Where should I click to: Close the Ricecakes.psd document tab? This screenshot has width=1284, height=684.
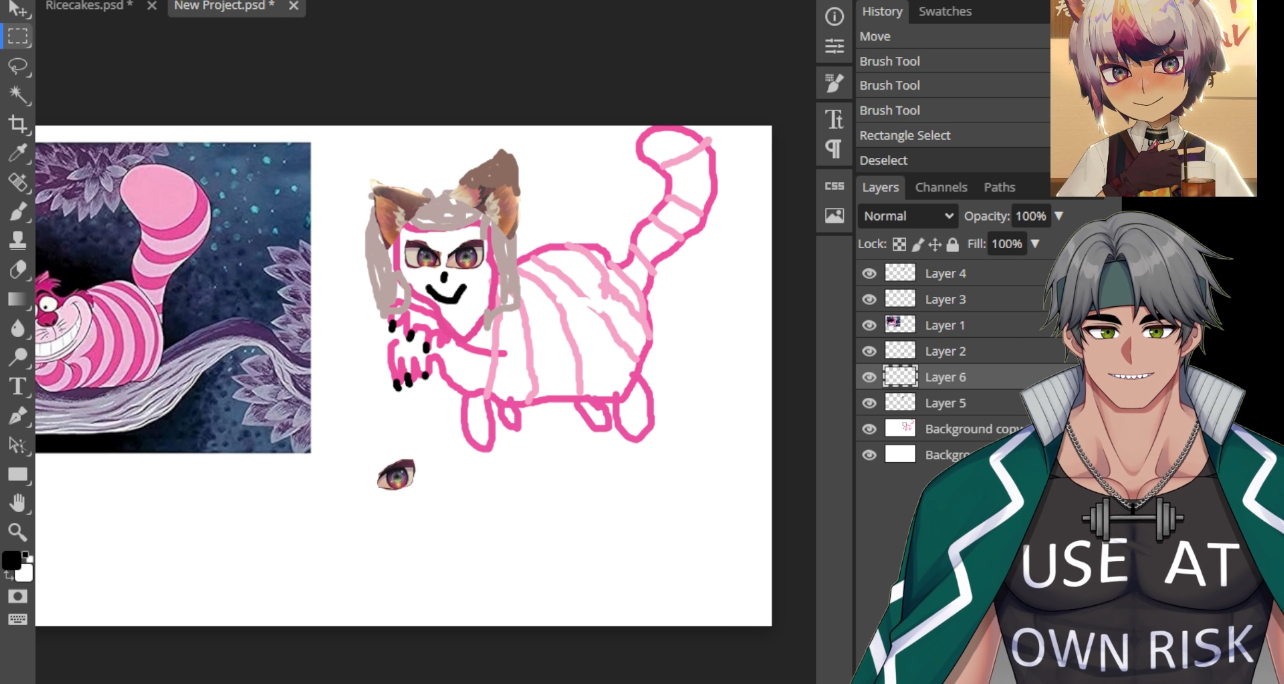click(x=152, y=6)
